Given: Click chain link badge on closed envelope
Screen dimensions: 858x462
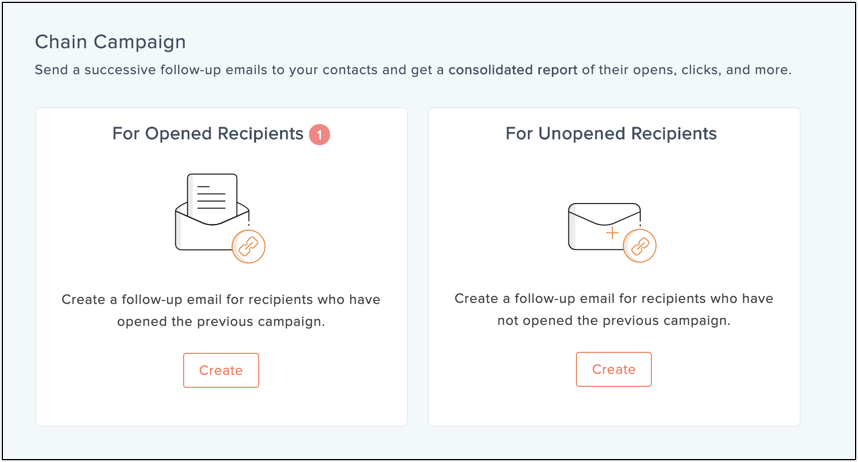Looking at the screenshot, I should (x=640, y=246).
